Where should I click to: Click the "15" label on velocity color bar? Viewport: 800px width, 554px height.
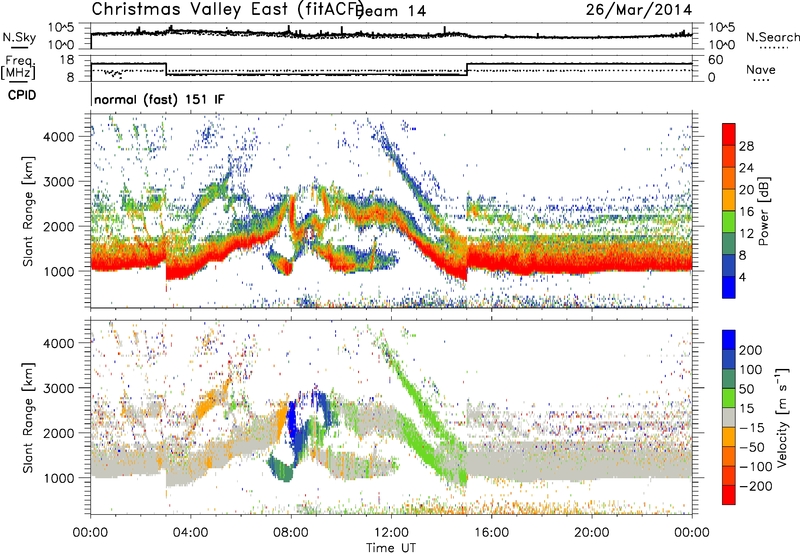[746, 408]
